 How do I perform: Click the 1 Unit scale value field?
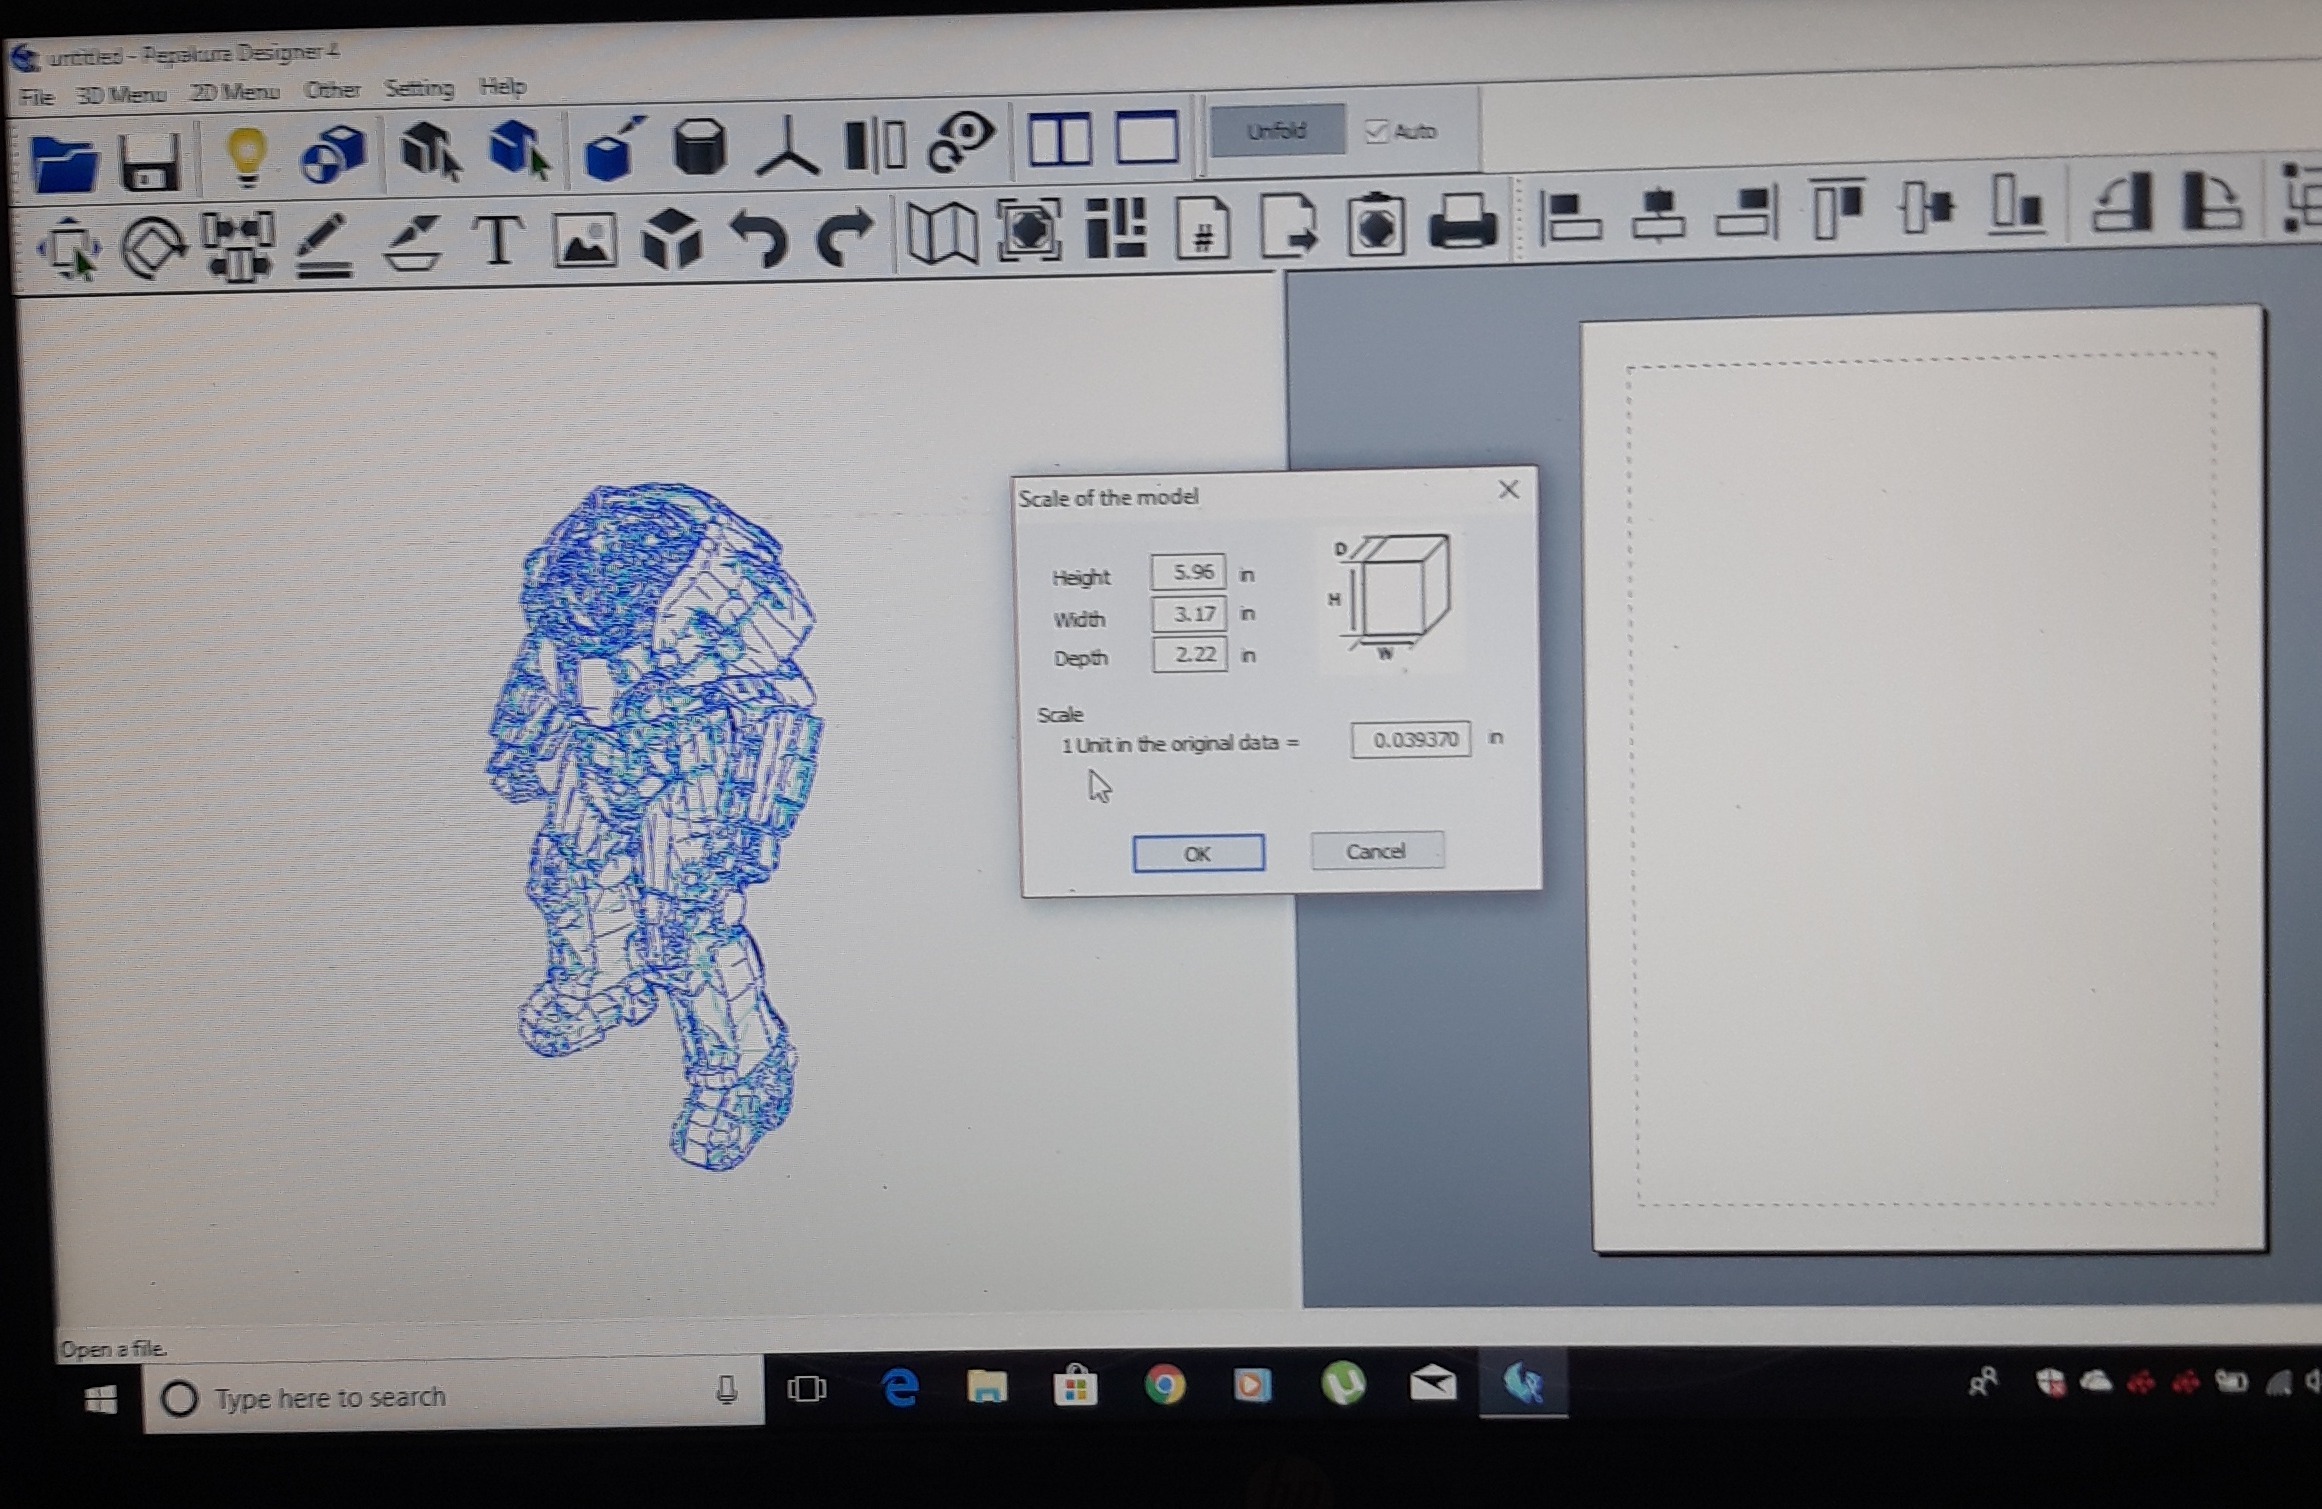coord(1410,739)
